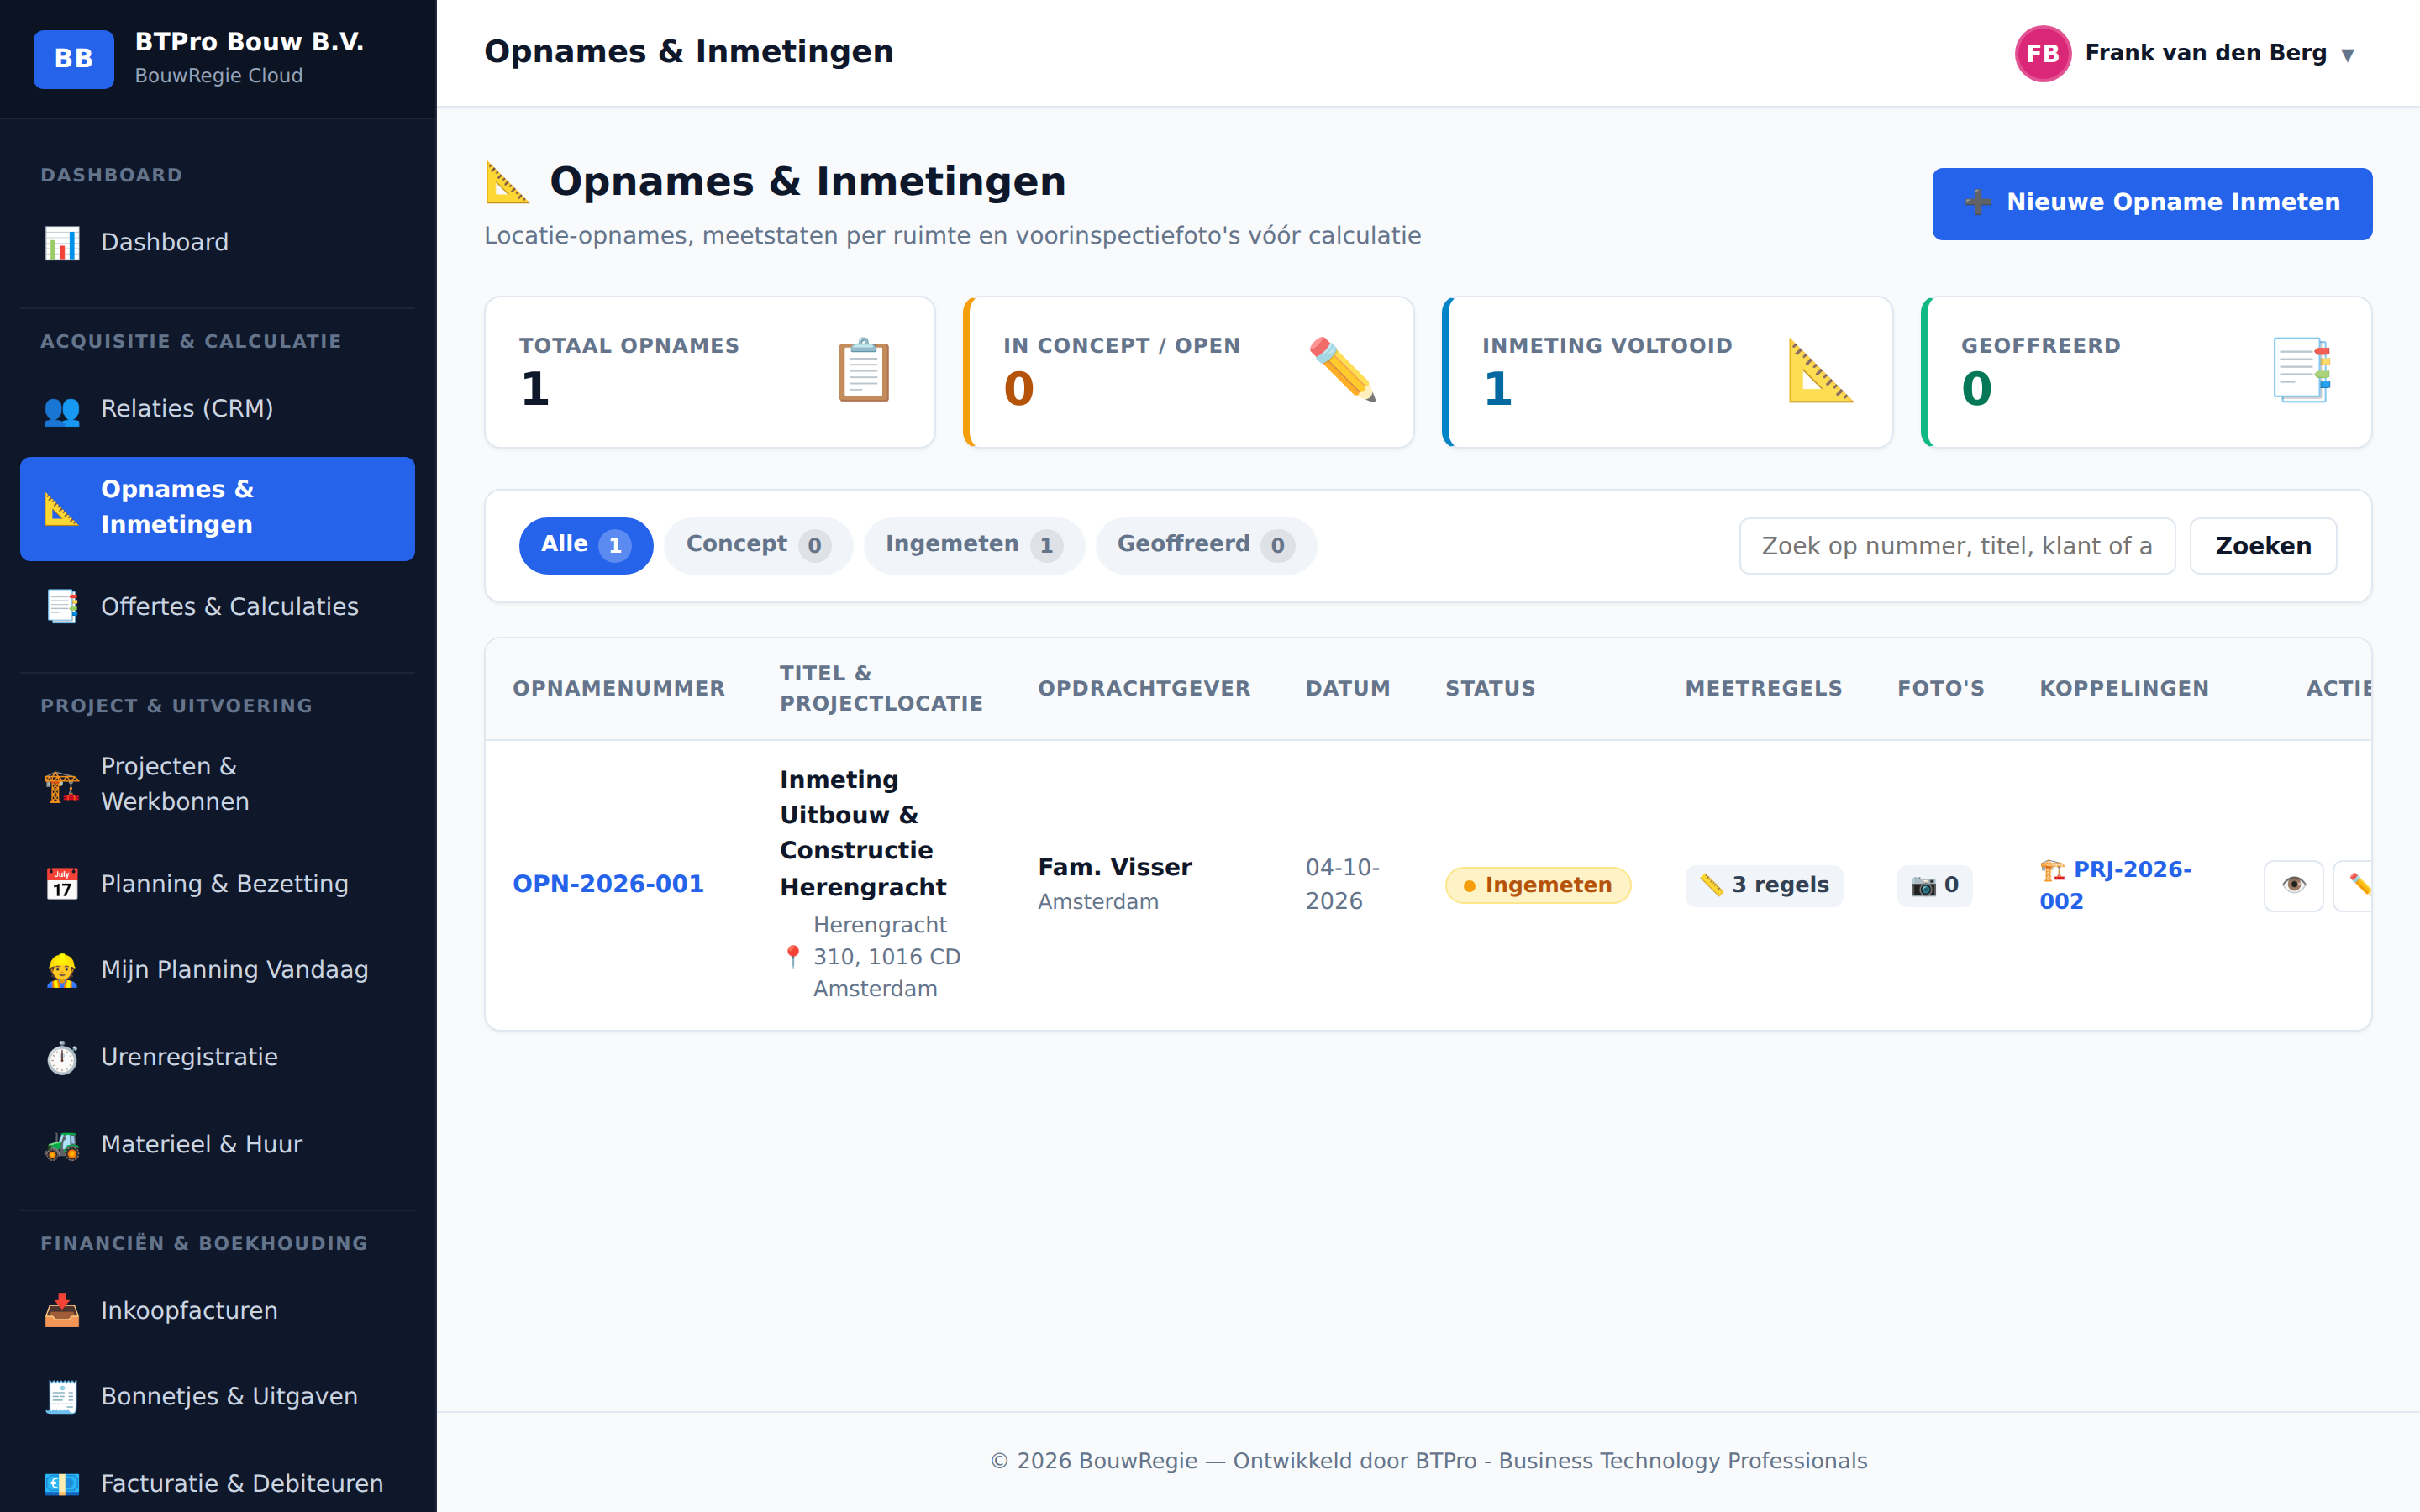Screen dimensions: 2420x1512
Task: Click the Fam. Visser opdrachtgever text
Action: click(1115, 867)
